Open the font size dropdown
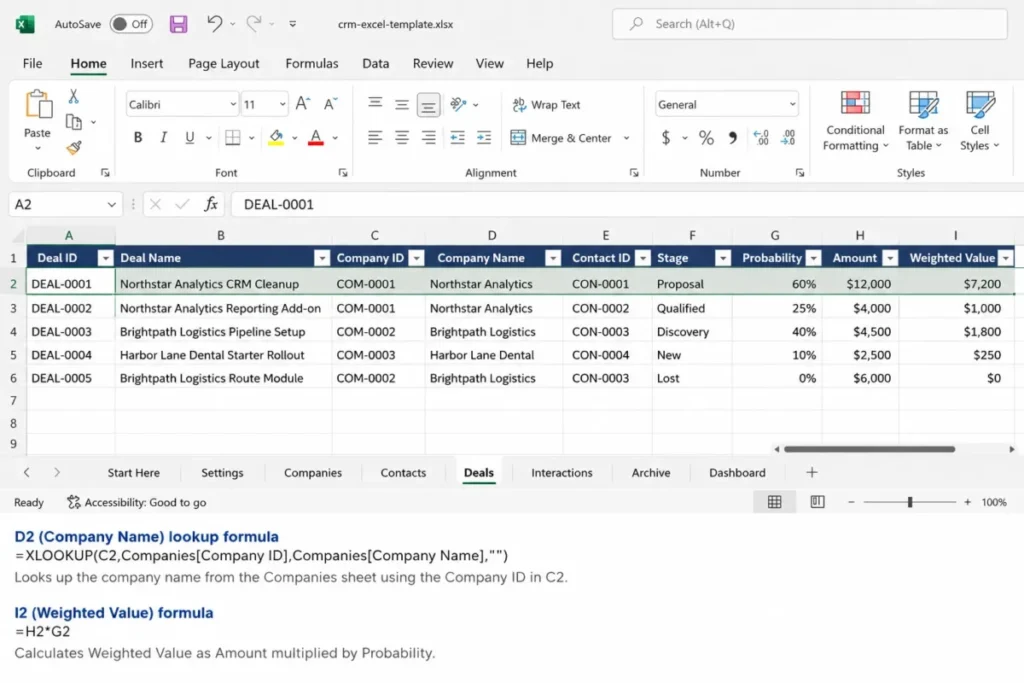 pos(282,104)
